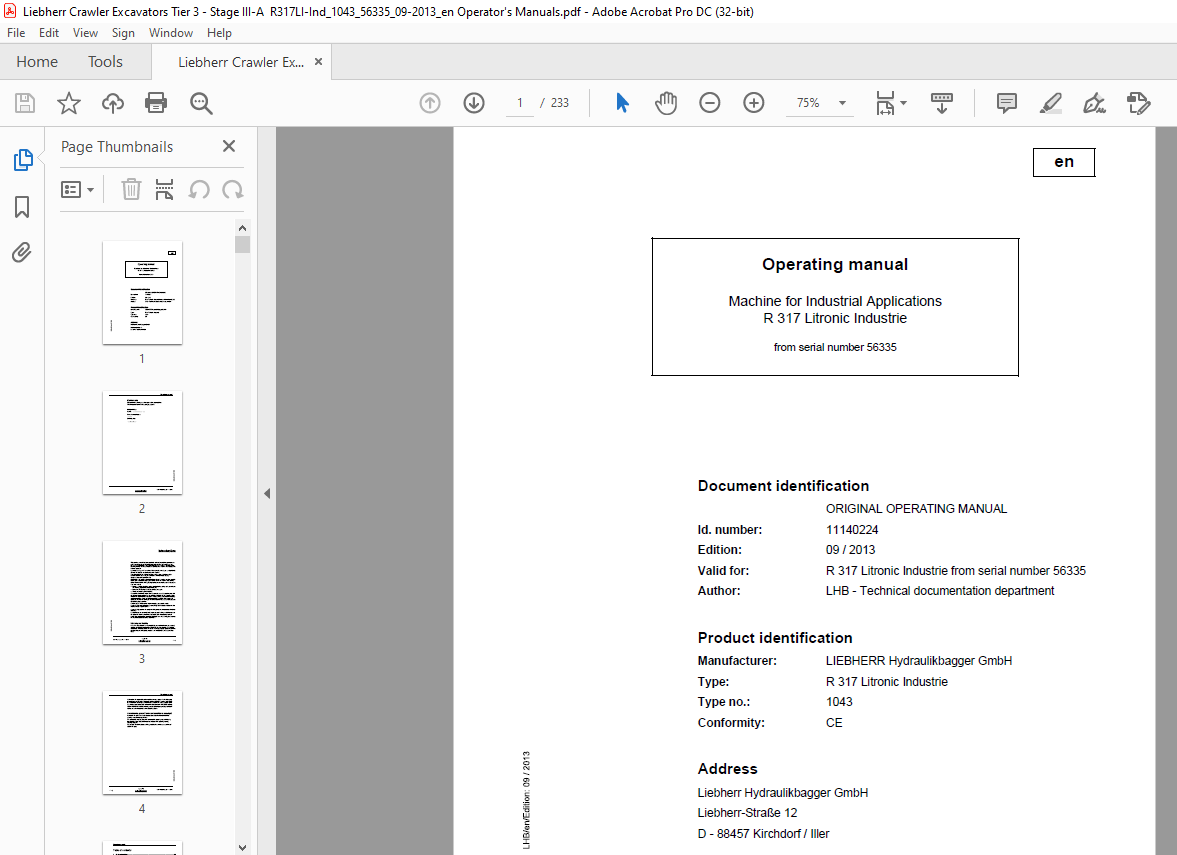Screen dimensions: 1177x855
Task: Switch to the Home tab
Action: (37, 62)
